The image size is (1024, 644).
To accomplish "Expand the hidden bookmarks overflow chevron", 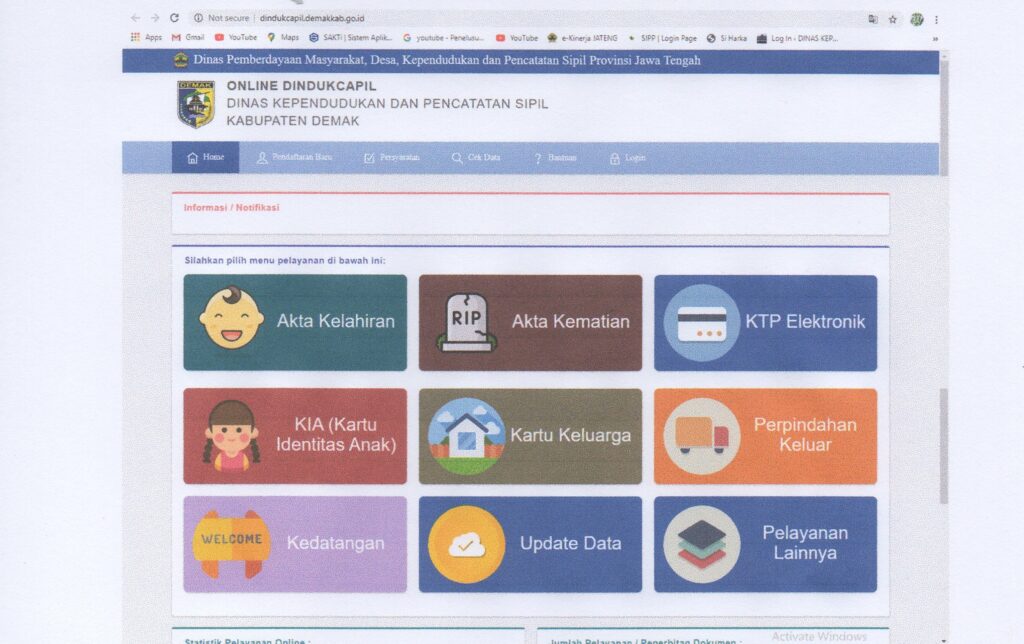I will coord(935,38).
